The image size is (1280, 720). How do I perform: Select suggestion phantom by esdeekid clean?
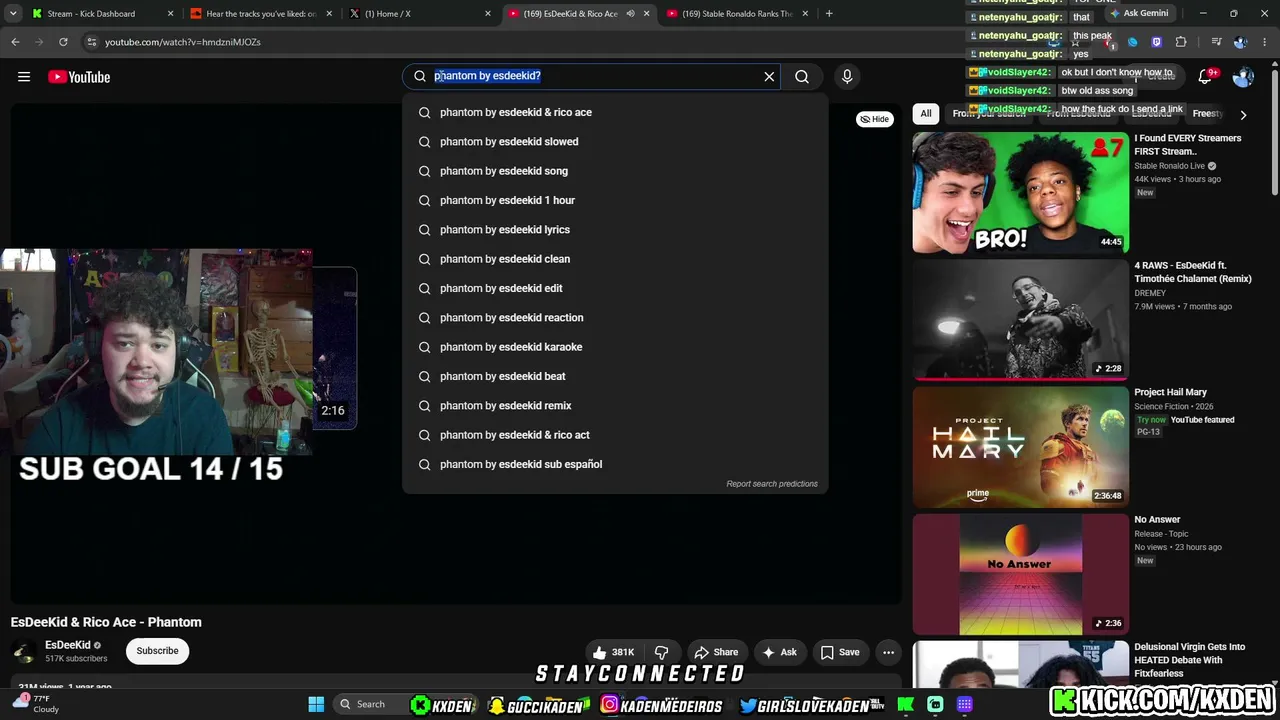[615, 259]
